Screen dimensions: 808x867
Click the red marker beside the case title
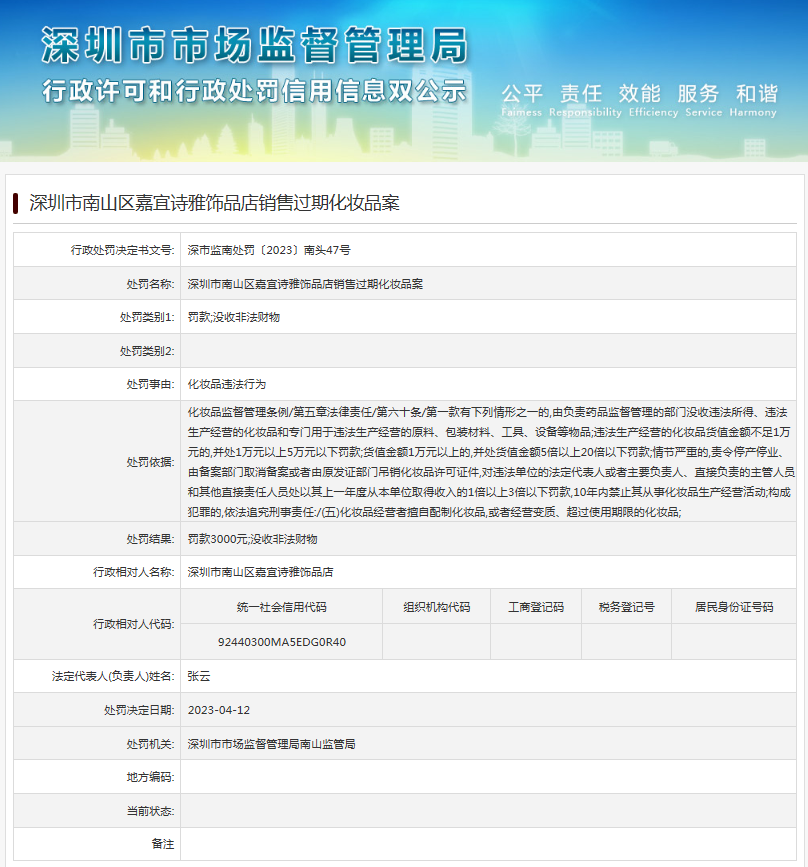click(x=16, y=201)
